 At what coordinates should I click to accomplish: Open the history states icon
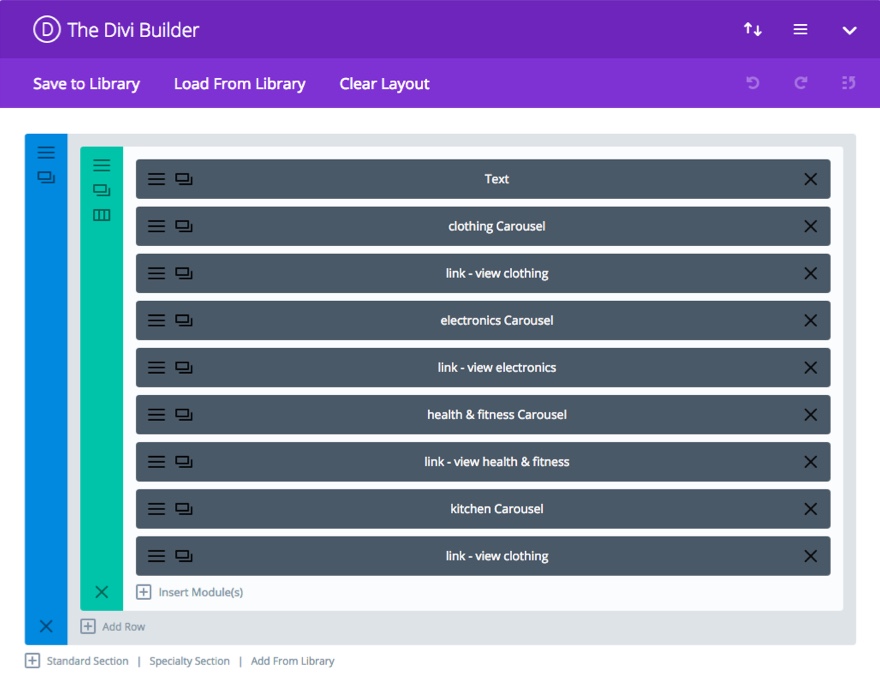[849, 83]
